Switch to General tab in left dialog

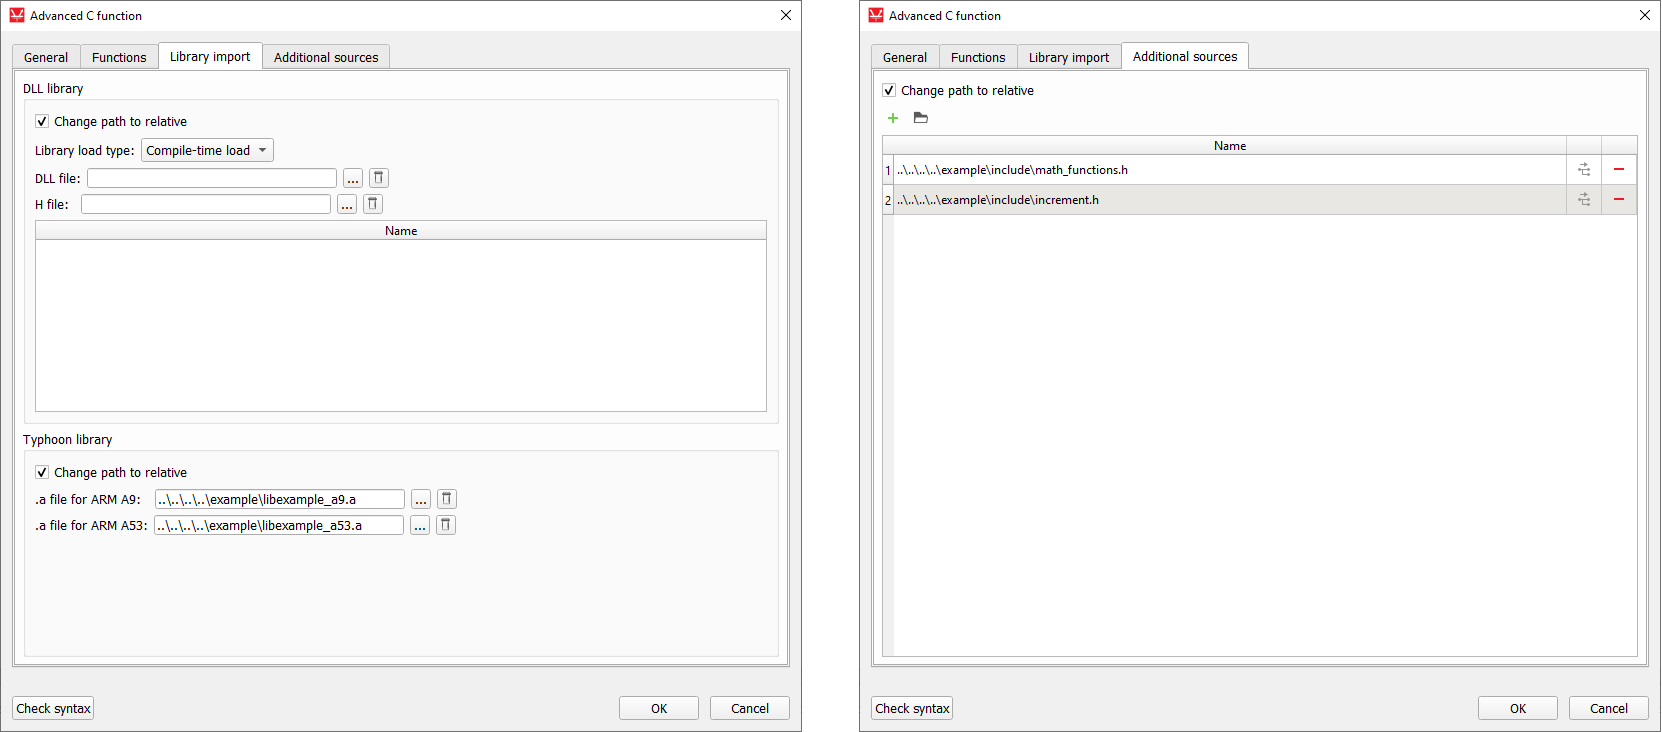point(46,57)
